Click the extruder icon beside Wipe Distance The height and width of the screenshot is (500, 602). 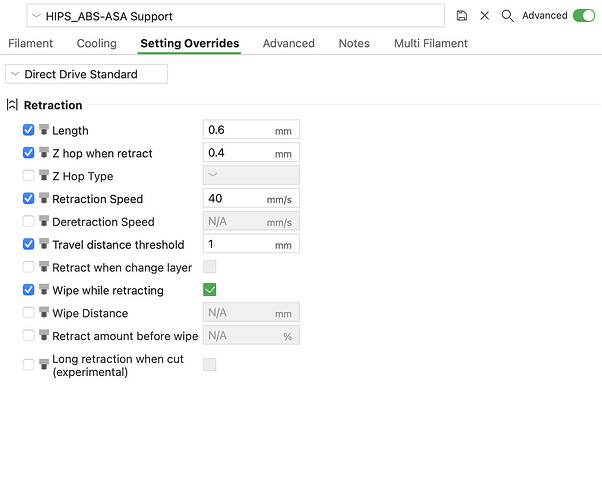click(44, 313)
